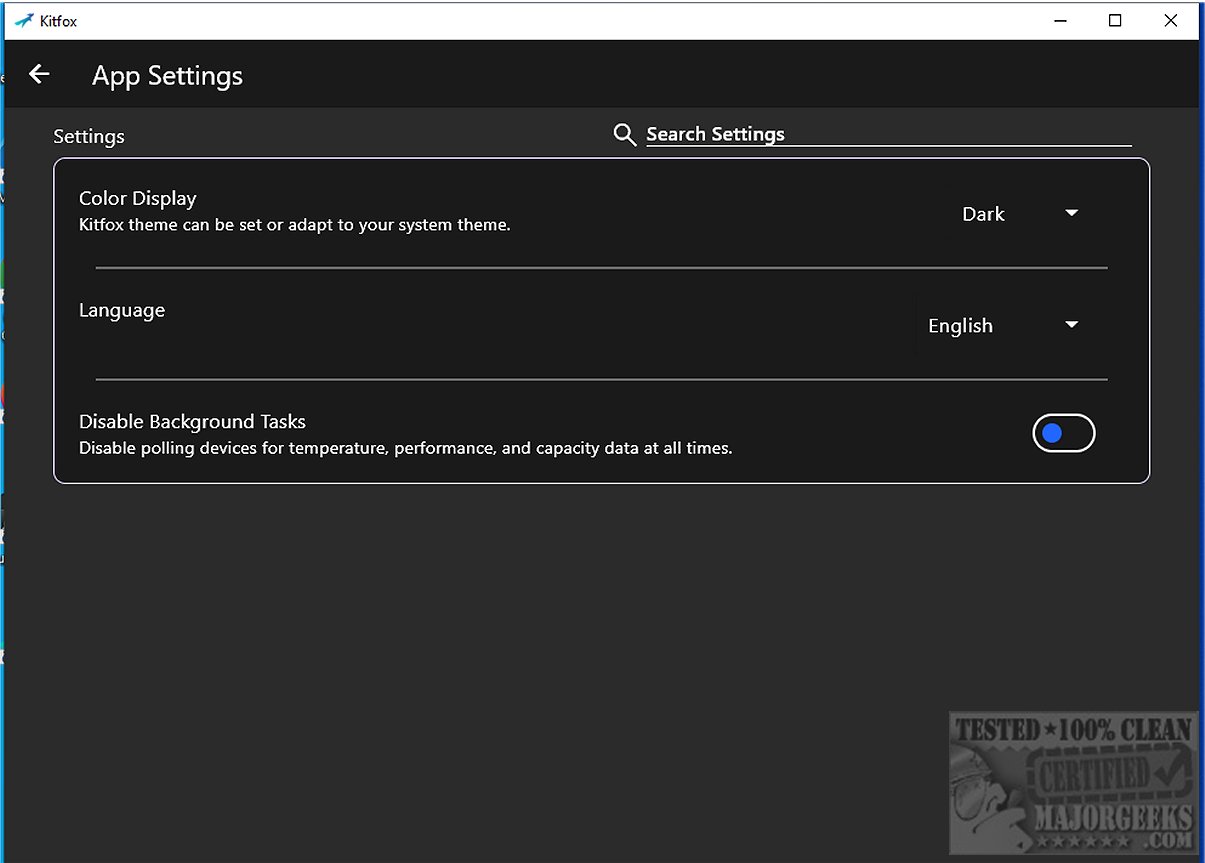The image size is (1205, 863).
Task: Click the 'Dark' theme selection value
Action: (x=983, y=214)
